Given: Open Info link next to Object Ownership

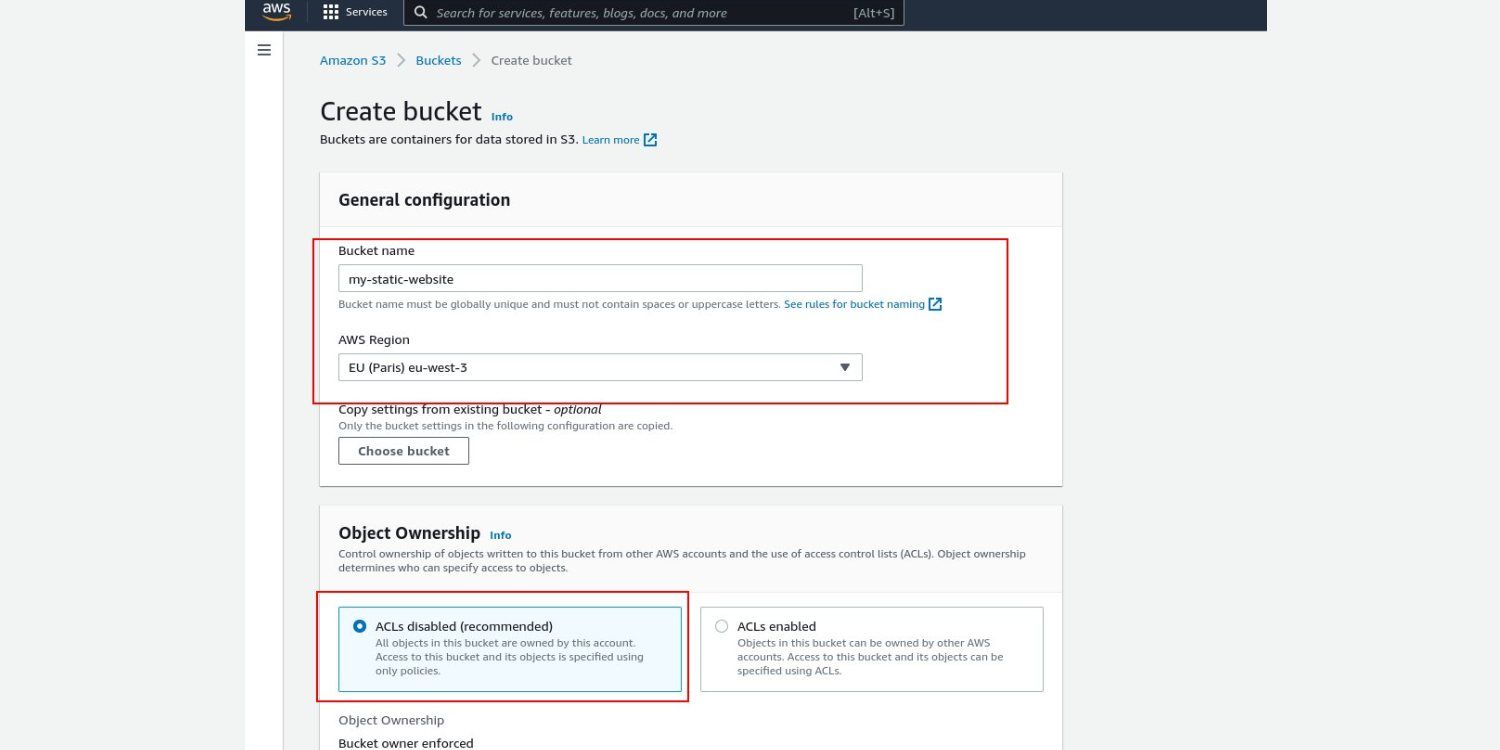Looking at the screenshot, I should tap(501, 535).
